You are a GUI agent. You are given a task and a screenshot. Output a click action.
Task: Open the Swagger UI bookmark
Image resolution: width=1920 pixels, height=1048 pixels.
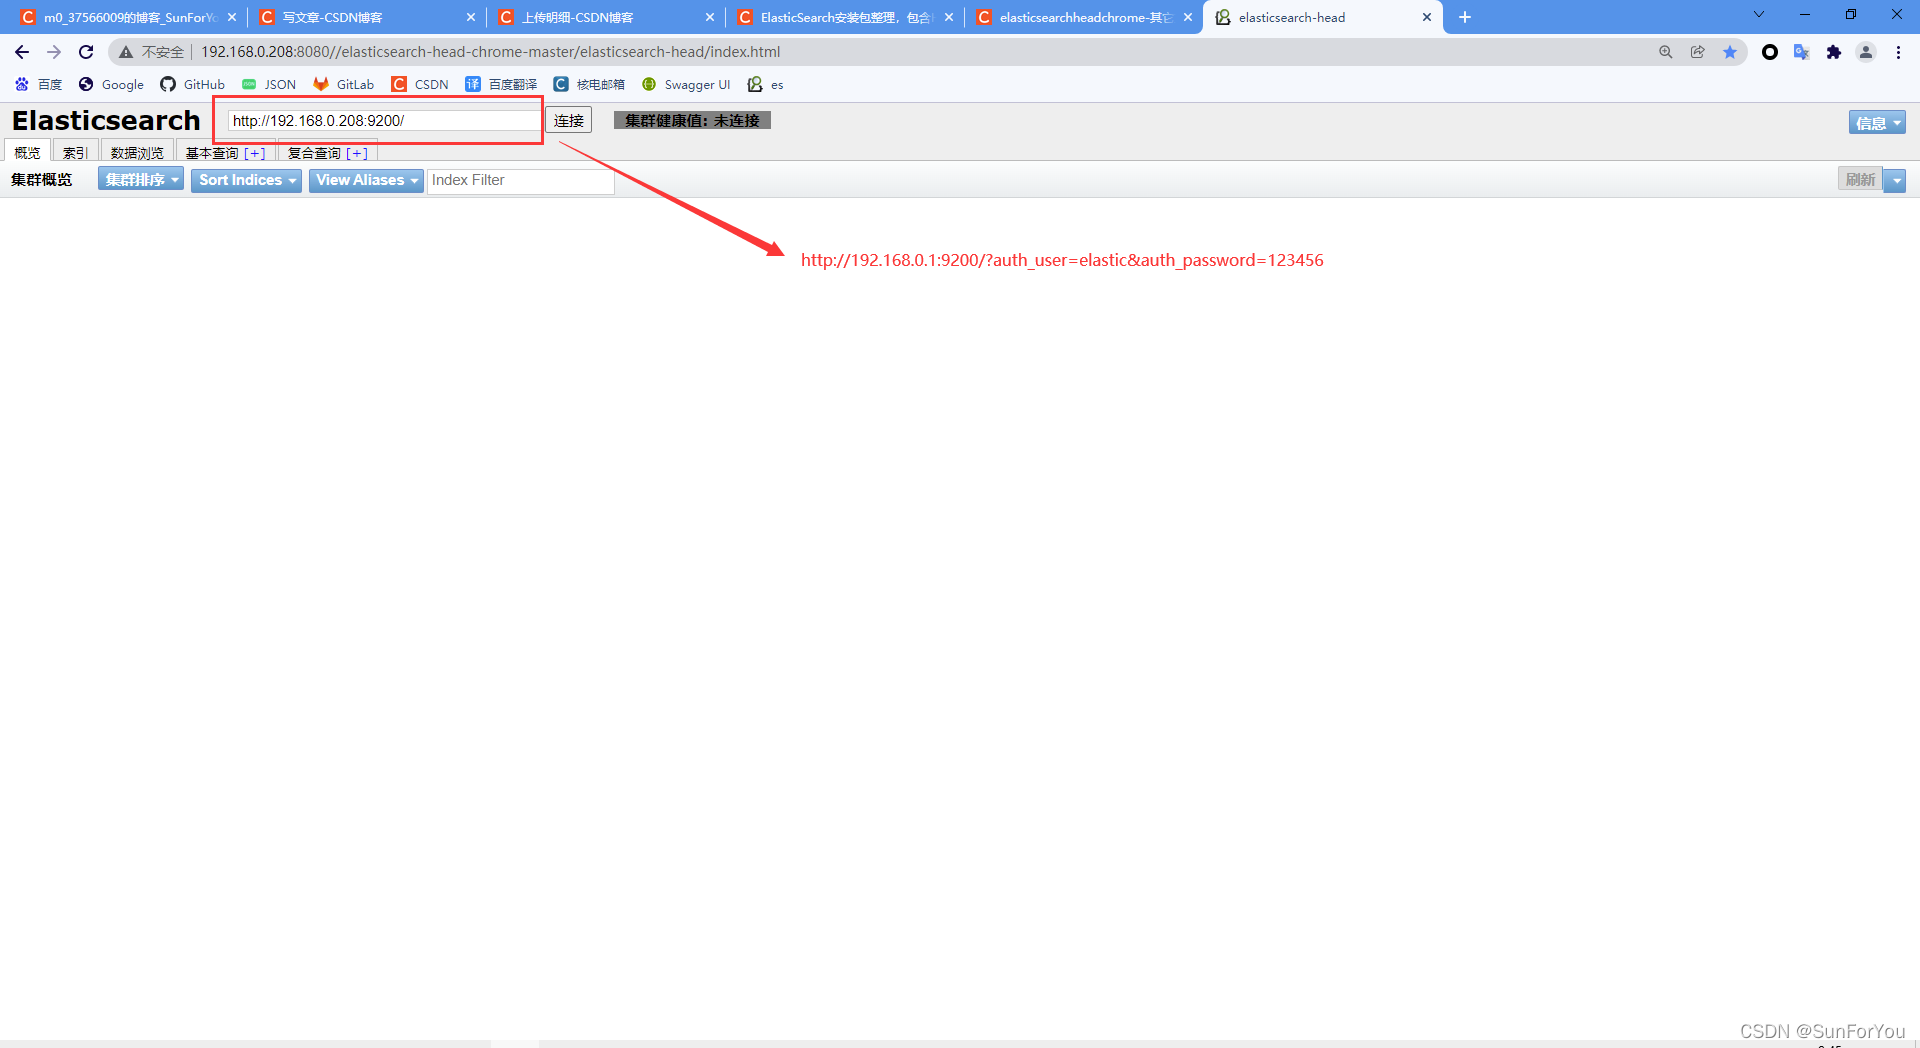click(x=686, y=84)
